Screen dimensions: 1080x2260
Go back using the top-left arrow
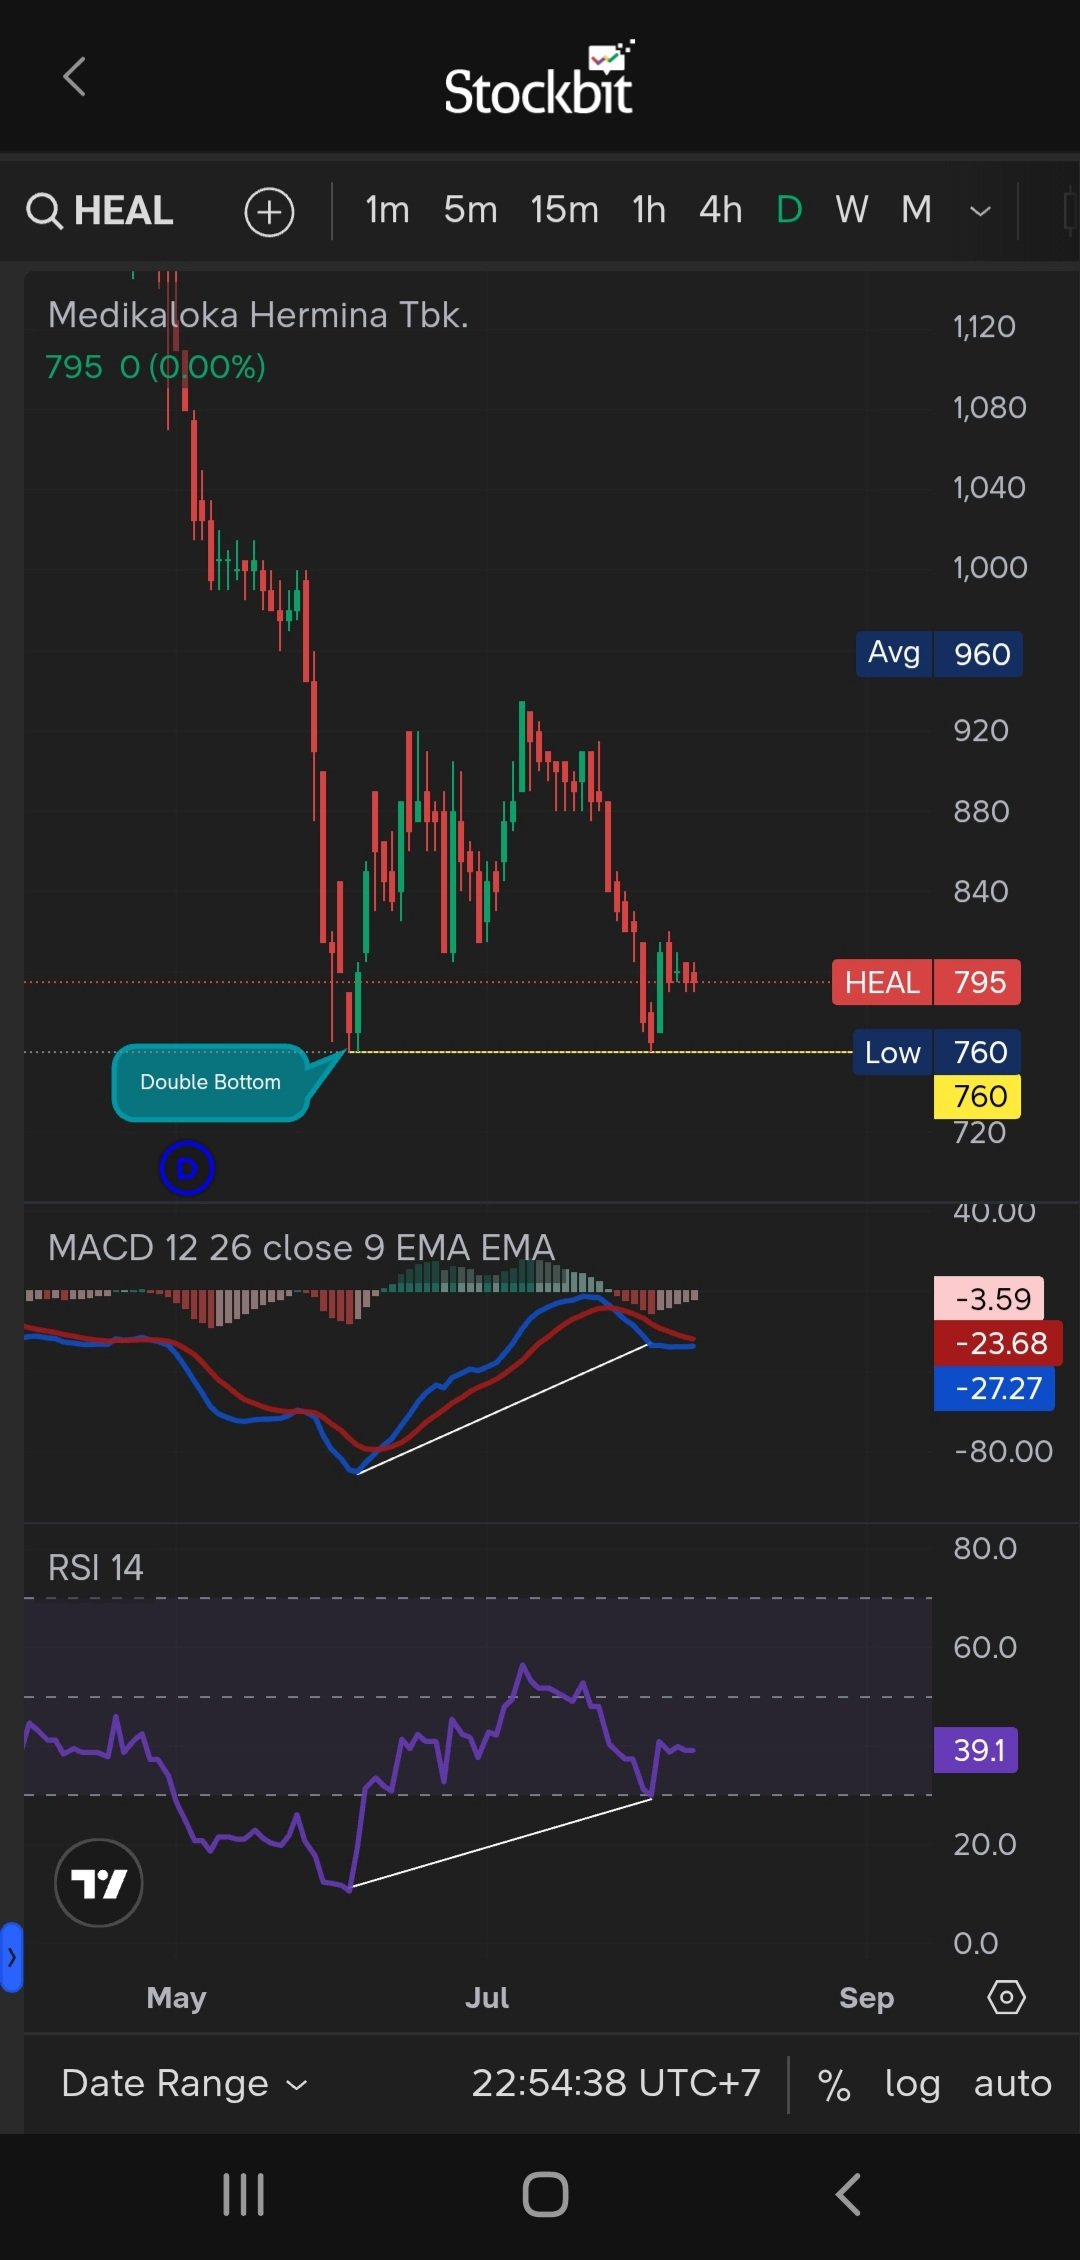(x=74, y=77)
